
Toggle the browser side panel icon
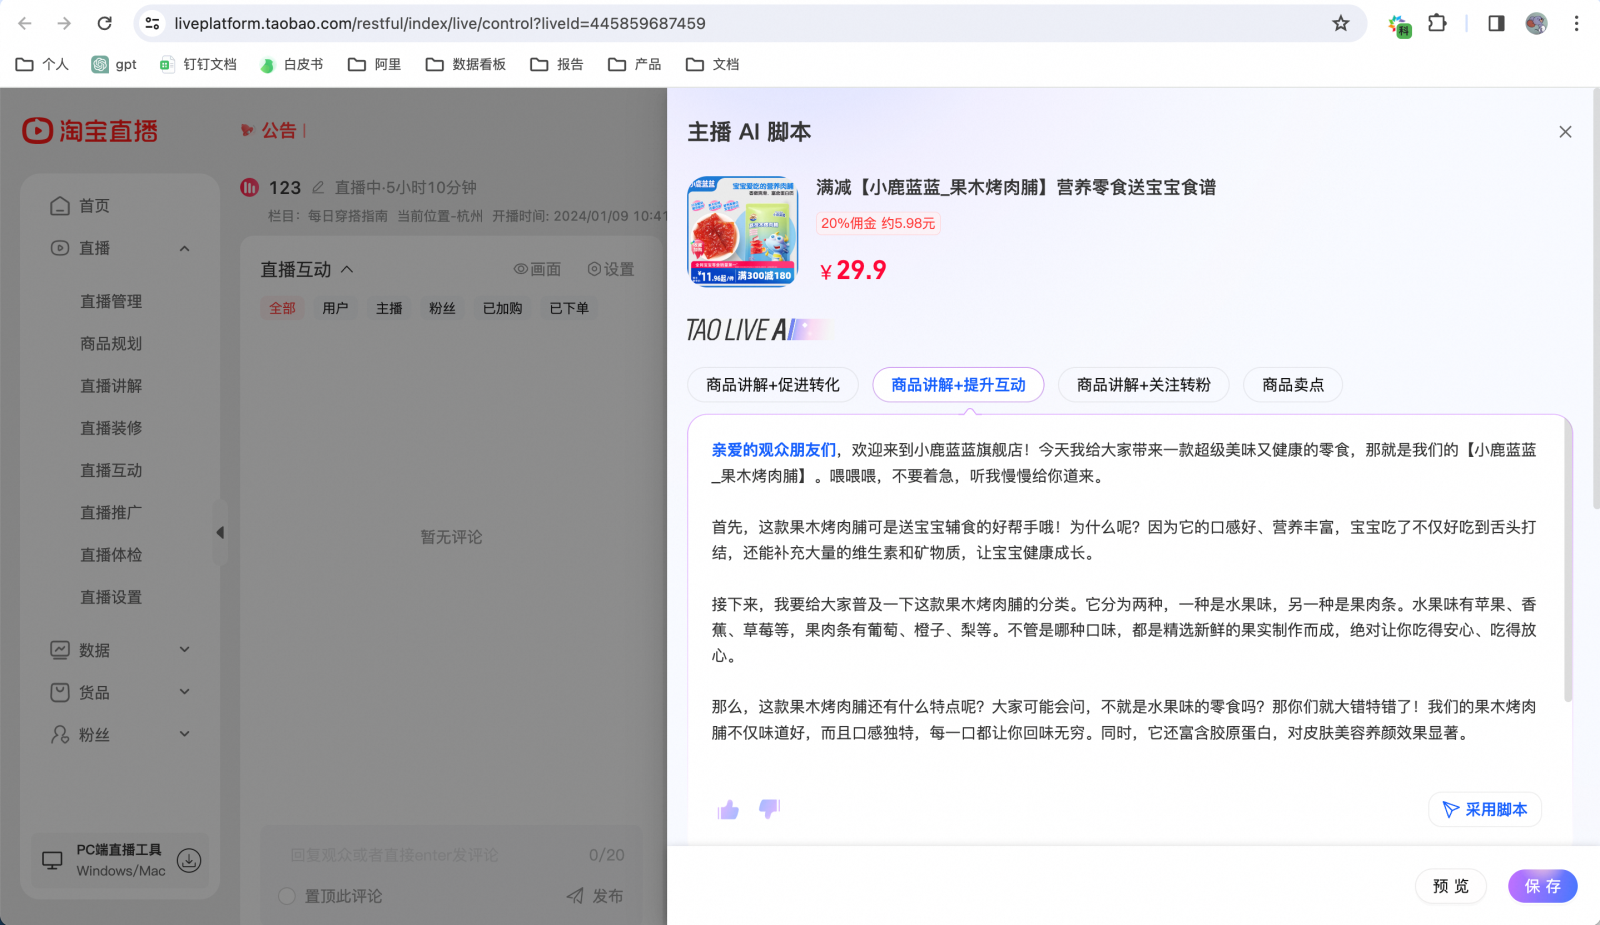click(1496, 23)
